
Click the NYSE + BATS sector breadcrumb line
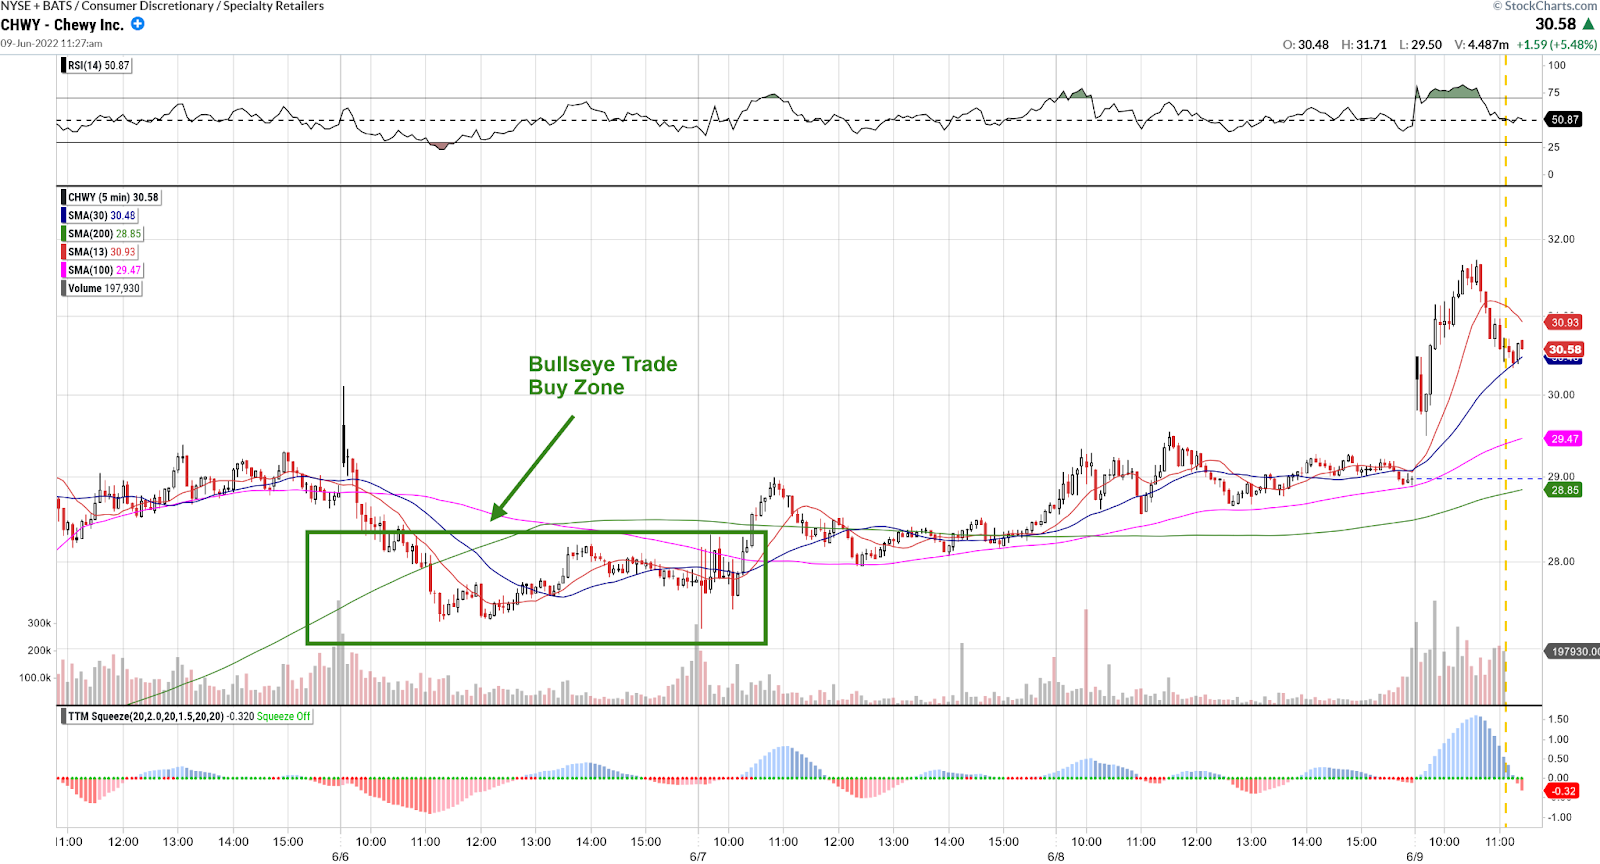click(162, 6)
